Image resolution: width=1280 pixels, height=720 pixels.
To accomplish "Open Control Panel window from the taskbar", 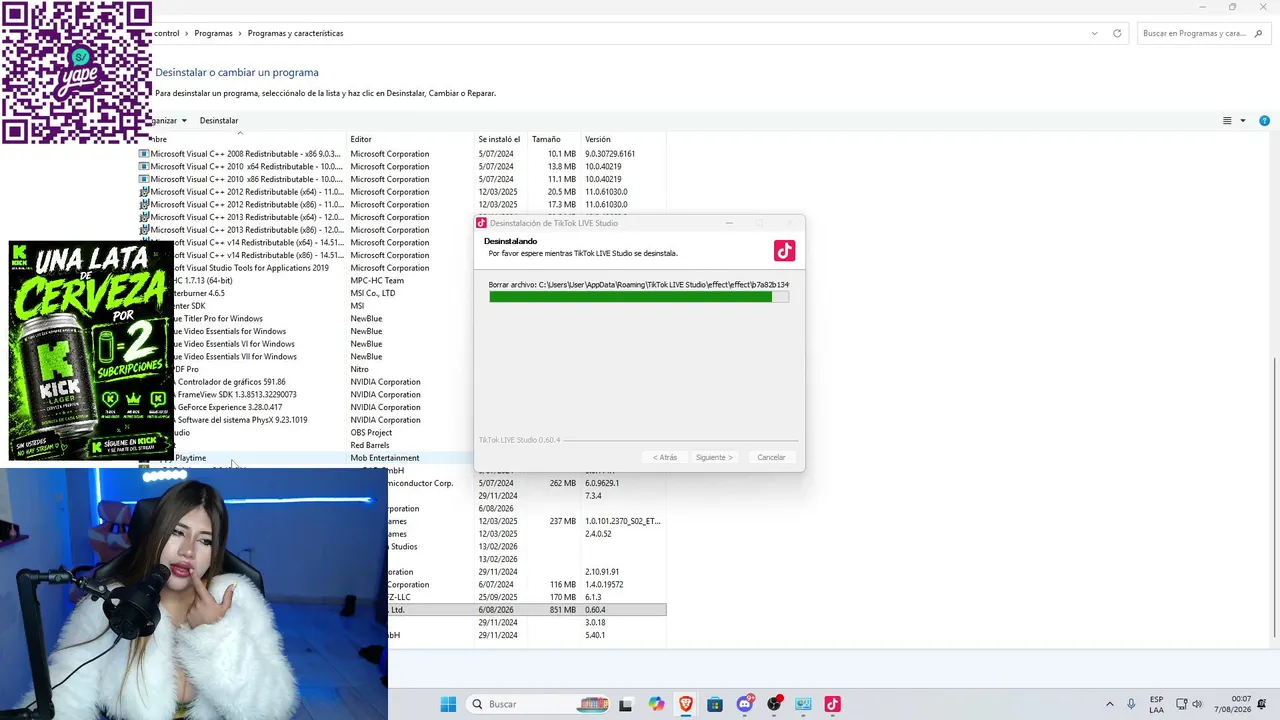I will 803,704.
